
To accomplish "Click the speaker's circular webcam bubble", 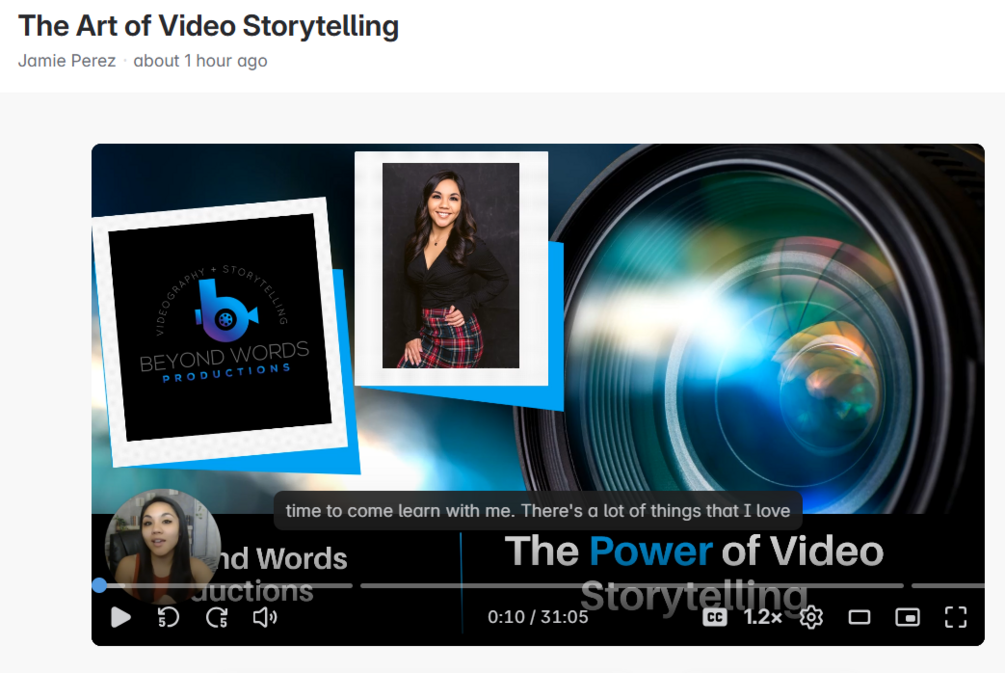I will 163,545.
